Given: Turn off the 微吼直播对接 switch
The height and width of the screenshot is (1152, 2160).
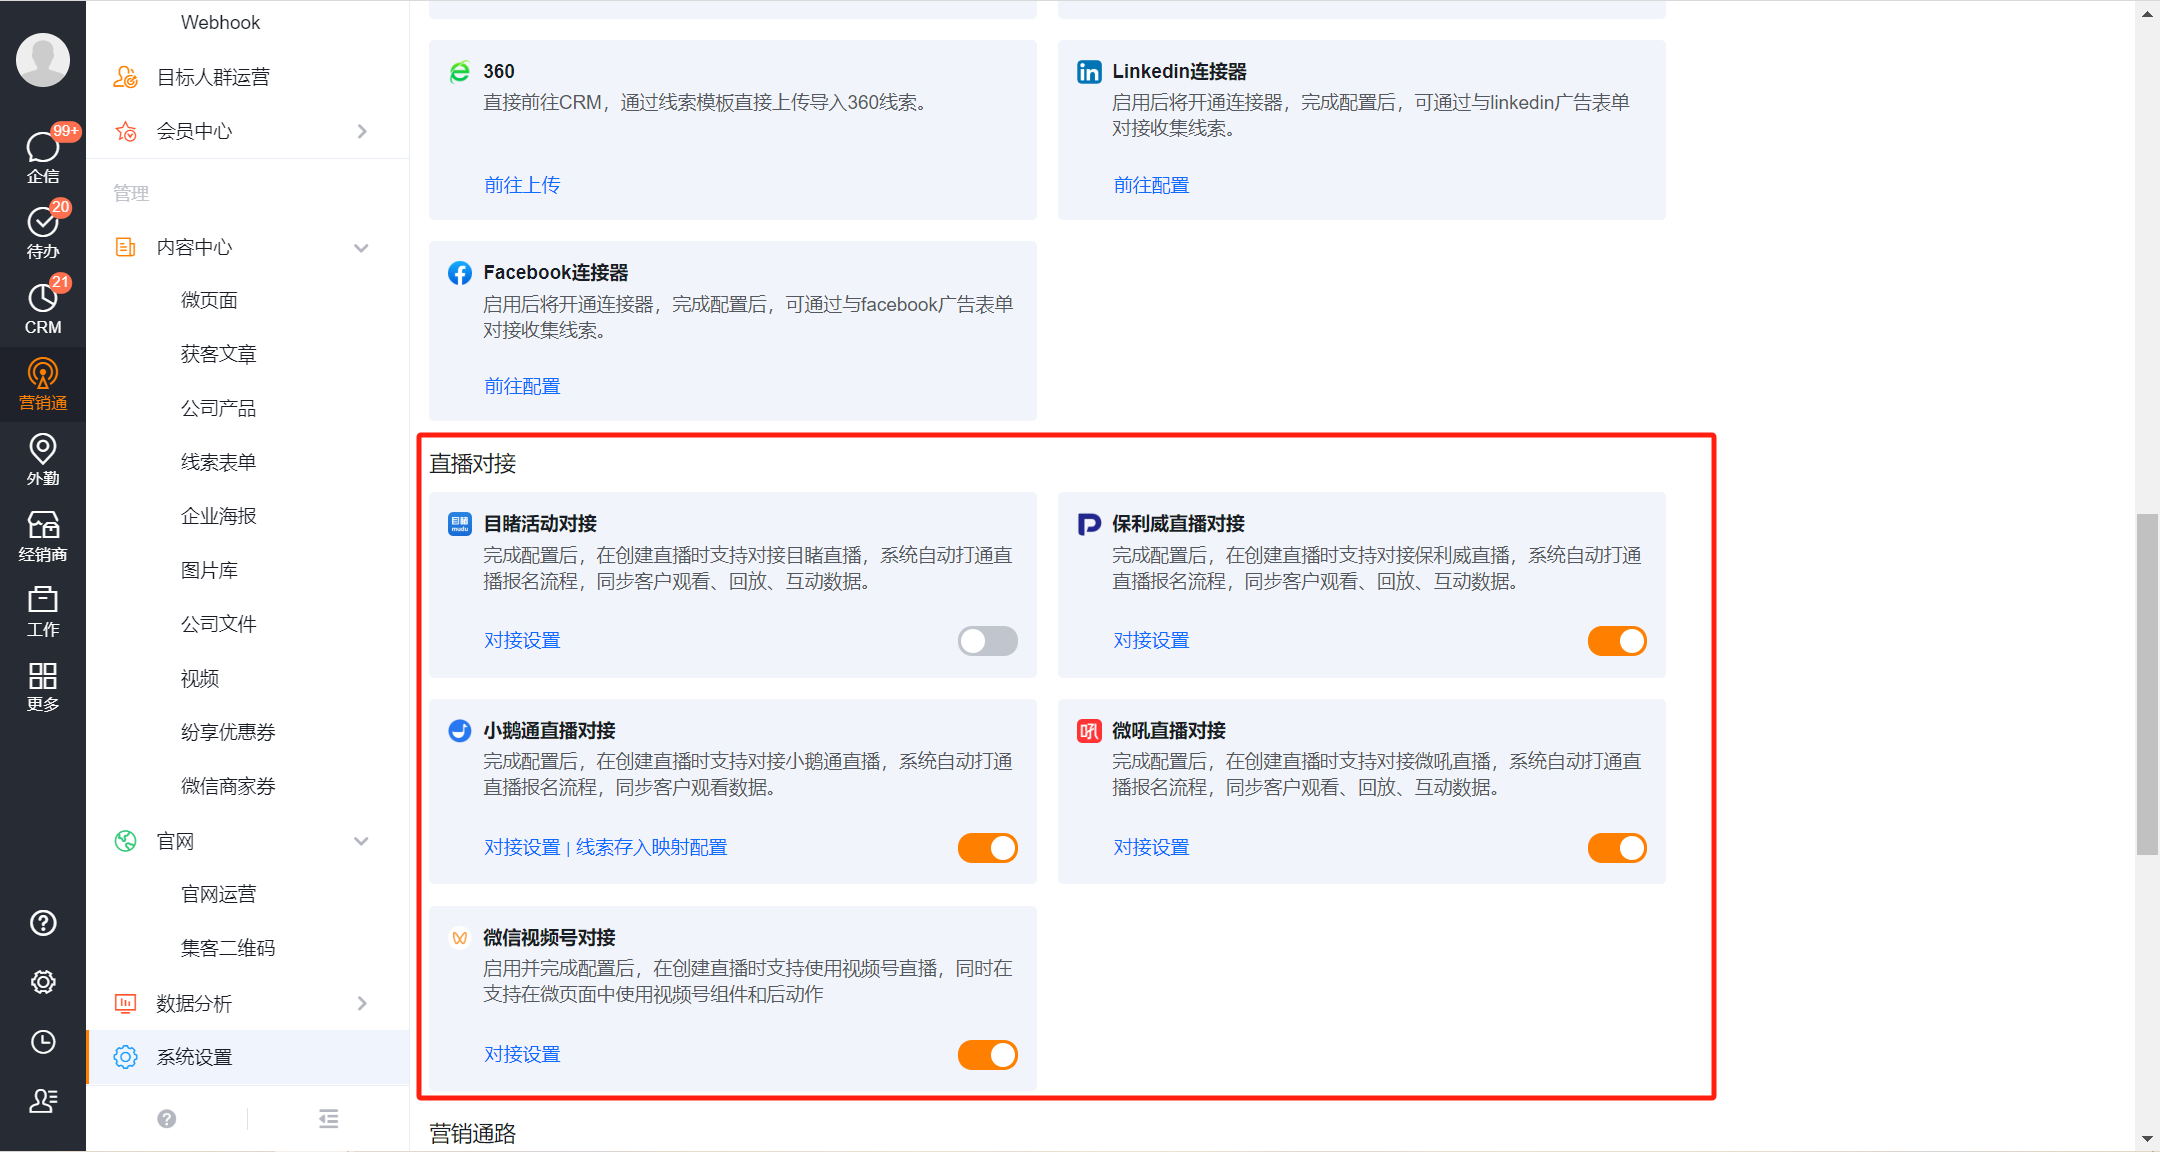Looking at the screenshot, I should [1616, 848].
